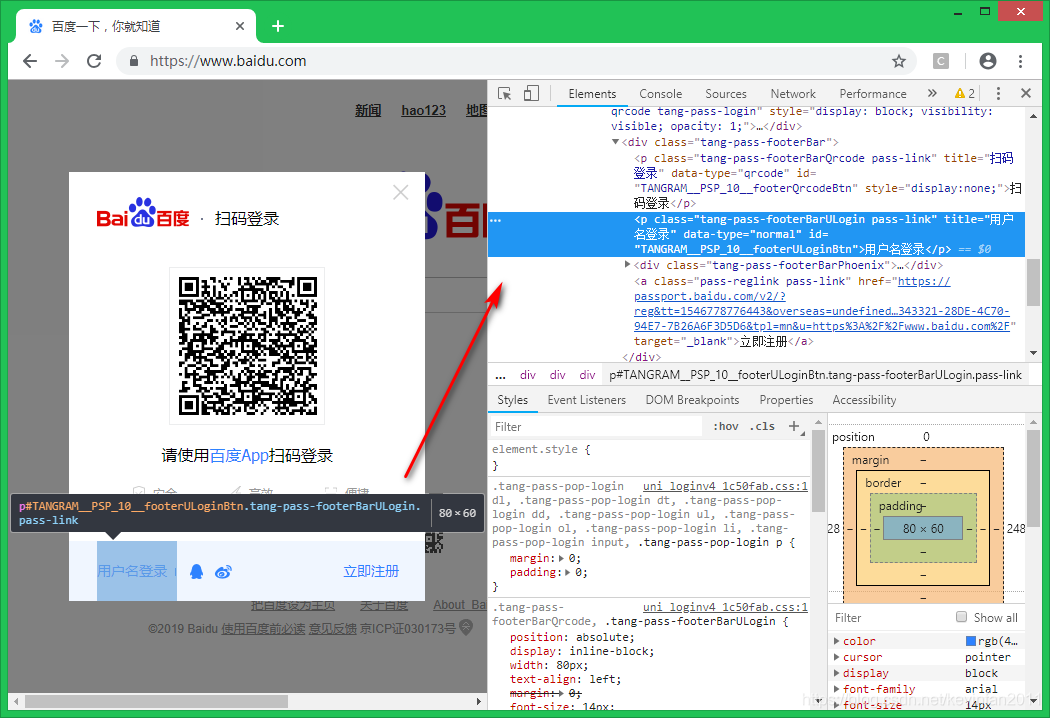Click the blue color swatch for color
This screenshot has height=718, width=1050.
[x=970, y=641]
